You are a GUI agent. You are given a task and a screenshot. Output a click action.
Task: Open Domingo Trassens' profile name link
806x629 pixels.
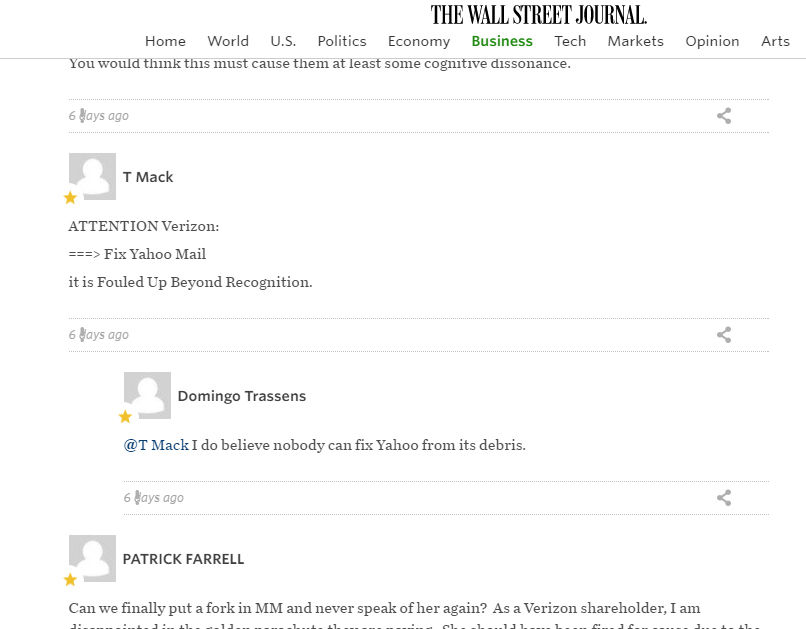pos(242,396)
